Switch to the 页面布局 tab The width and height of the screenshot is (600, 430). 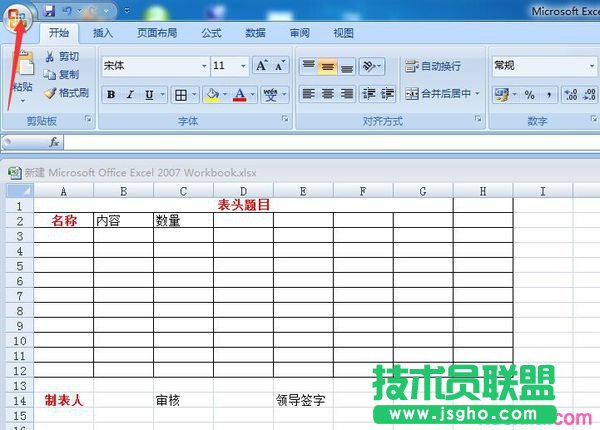157,33
